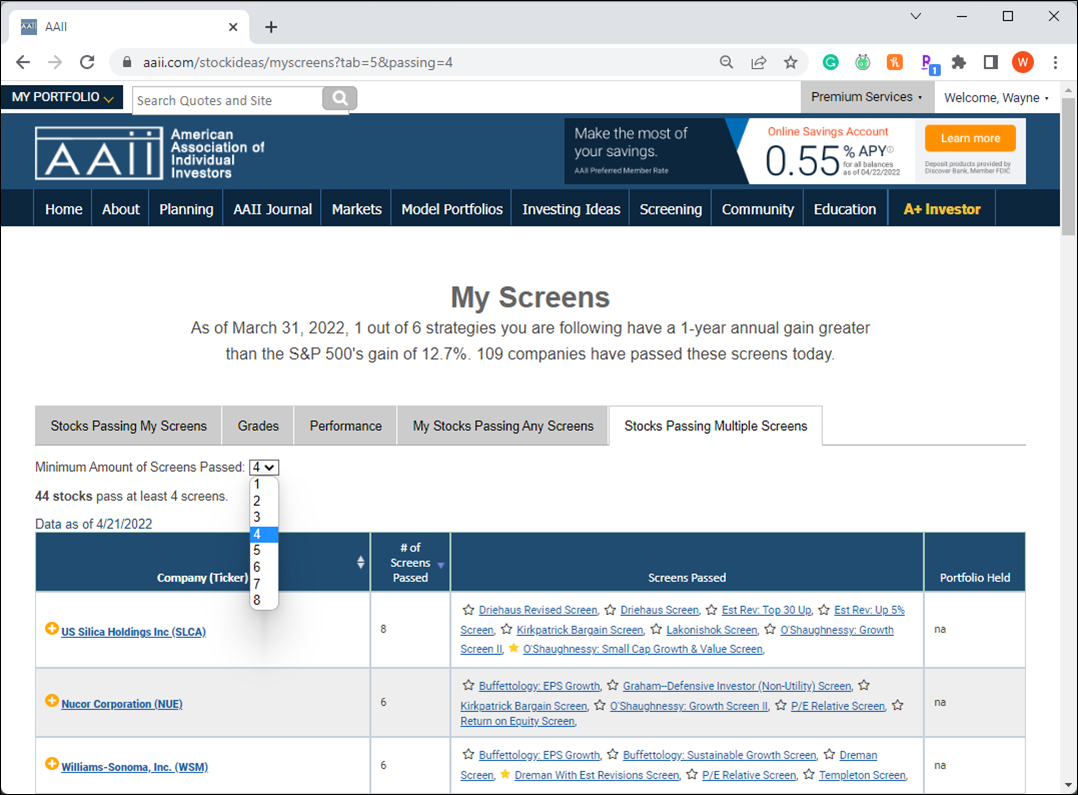Click in the Search Quotes and Site field
The image size is (1078, 795).
click(227, 100)
